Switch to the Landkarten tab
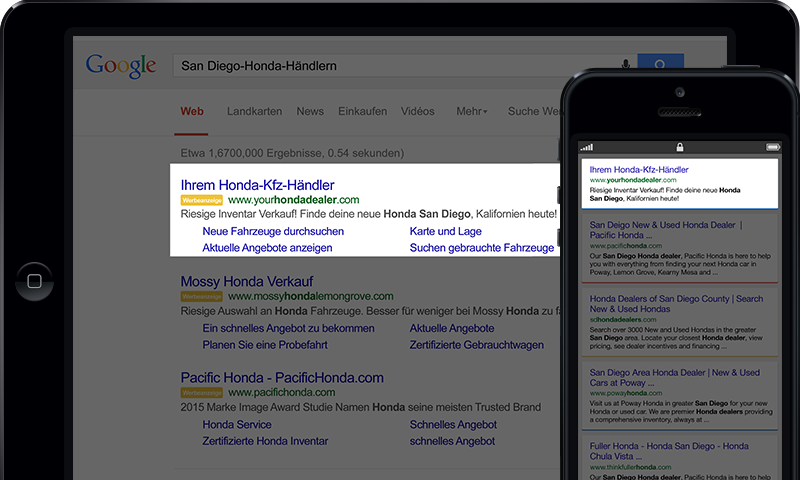This screenshot has height=480, width=800. [x=255, y=111]
